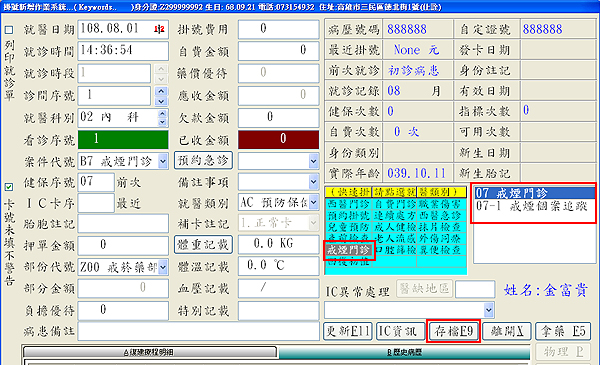Click 離開X exit button
The image size is (600, 365).
pos(507,331)
